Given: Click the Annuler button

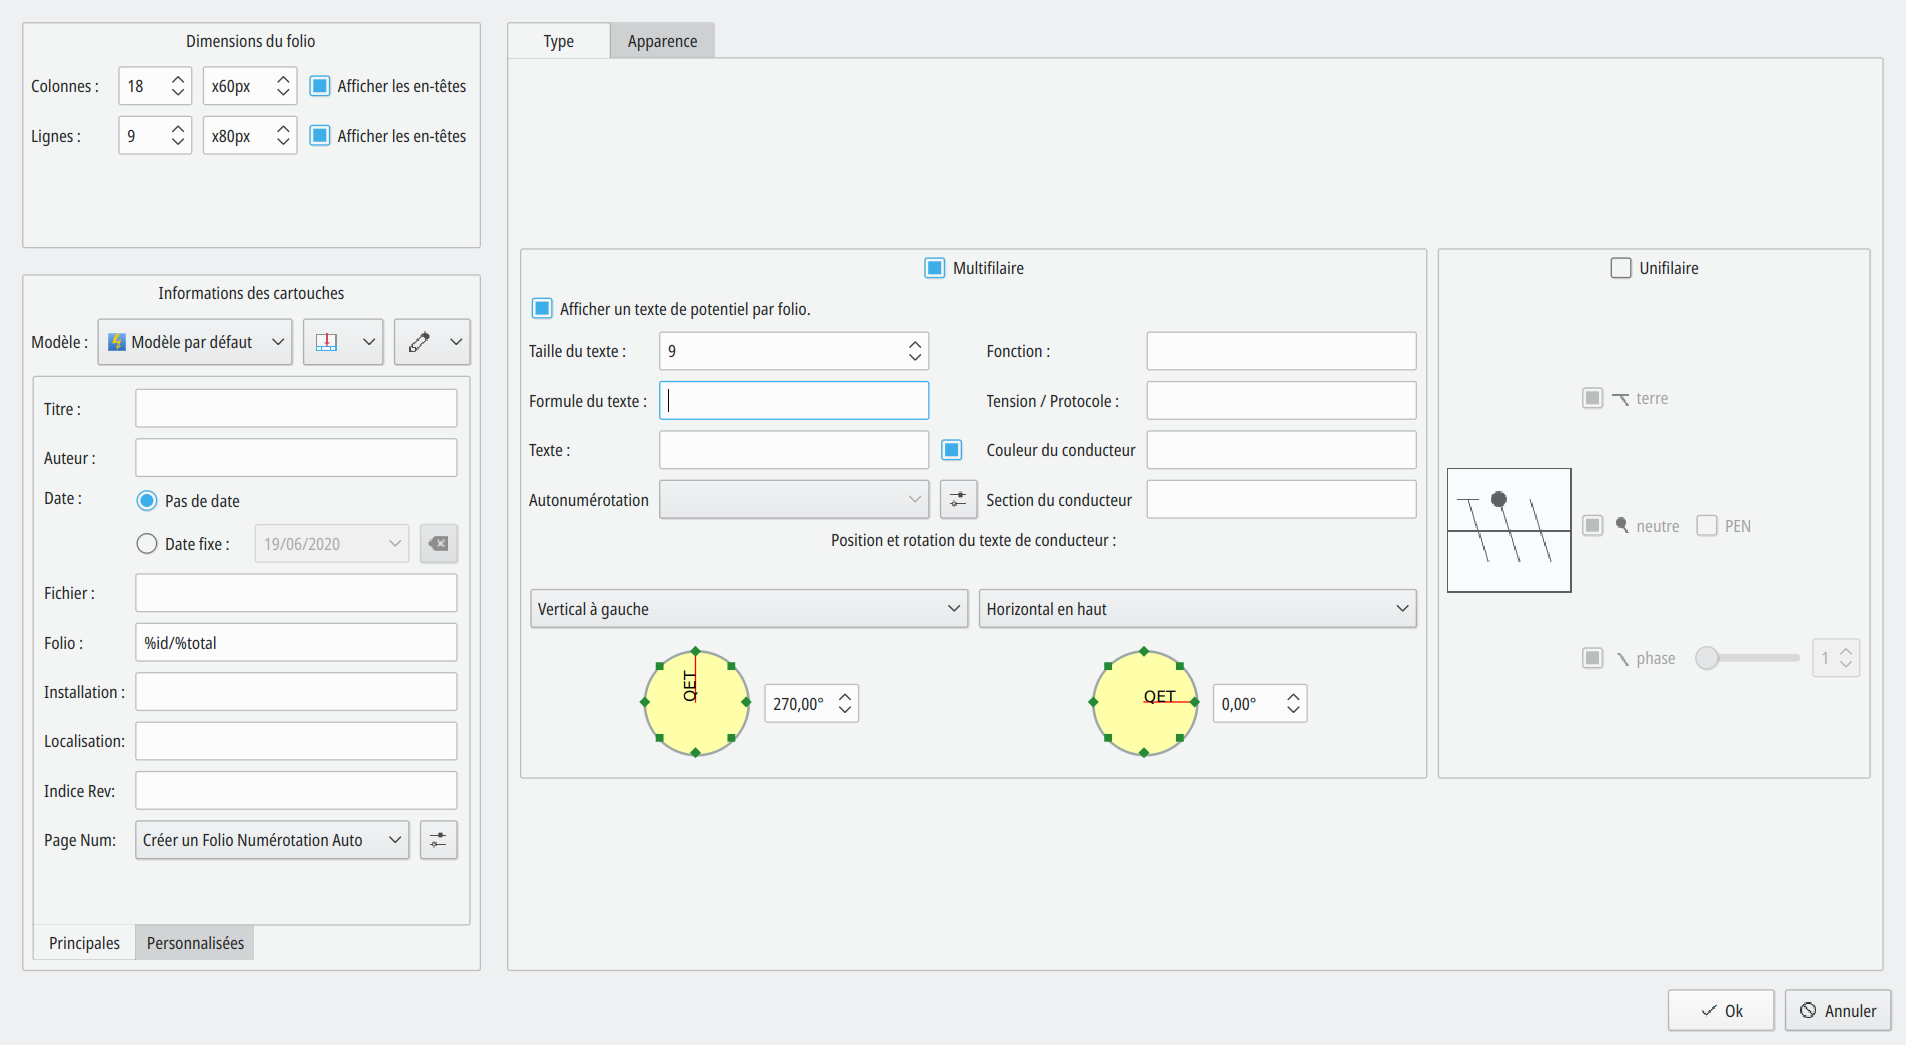Looking at the screenshot, I should (x=1837, y=1011).
